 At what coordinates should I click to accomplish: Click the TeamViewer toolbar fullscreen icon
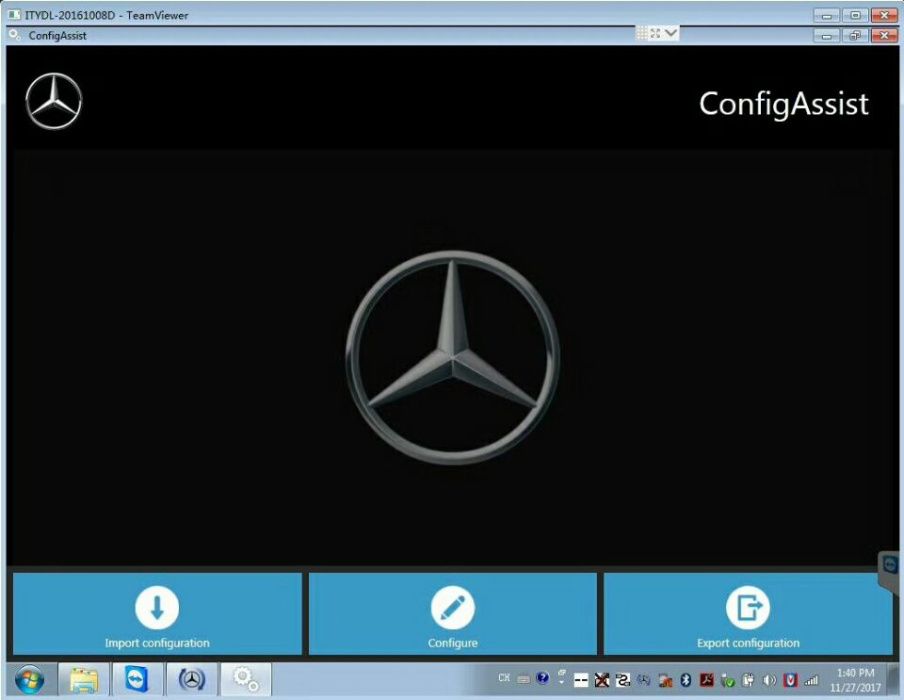656,33
